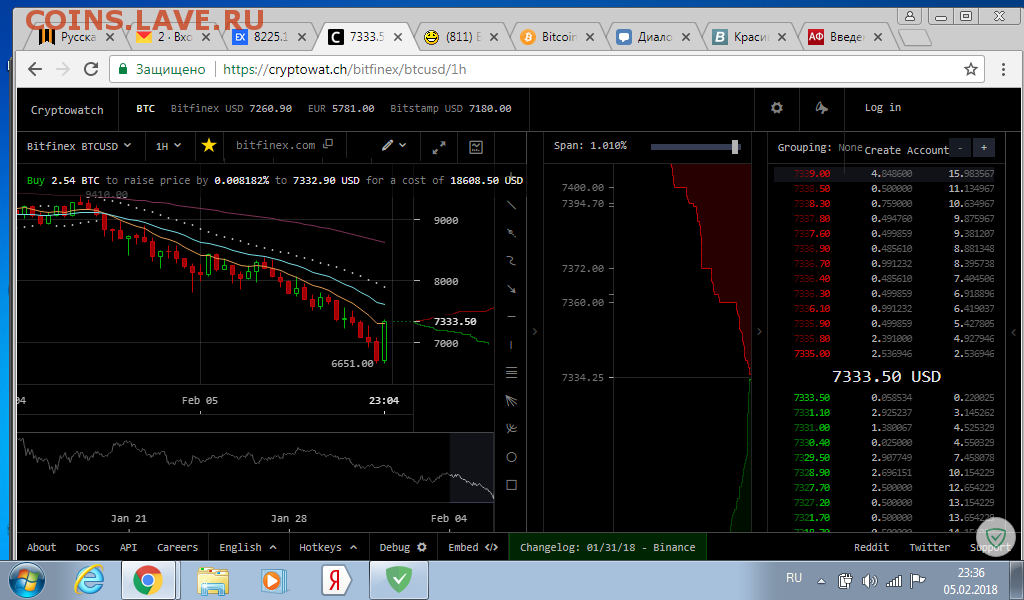Screen dimensions: 1024x600
Task: Go to Cryptowatch home logo
Action: pyautogui.click(x=67, y=110)
